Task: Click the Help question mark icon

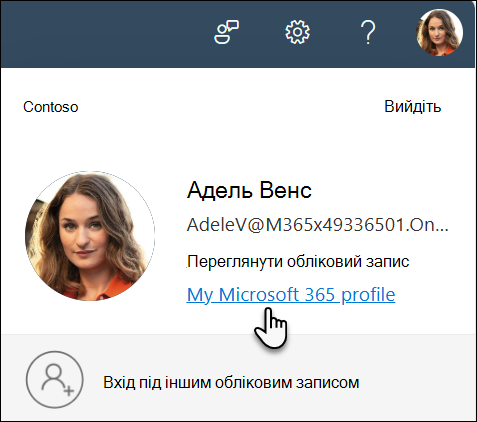Action: click(368, 32)
